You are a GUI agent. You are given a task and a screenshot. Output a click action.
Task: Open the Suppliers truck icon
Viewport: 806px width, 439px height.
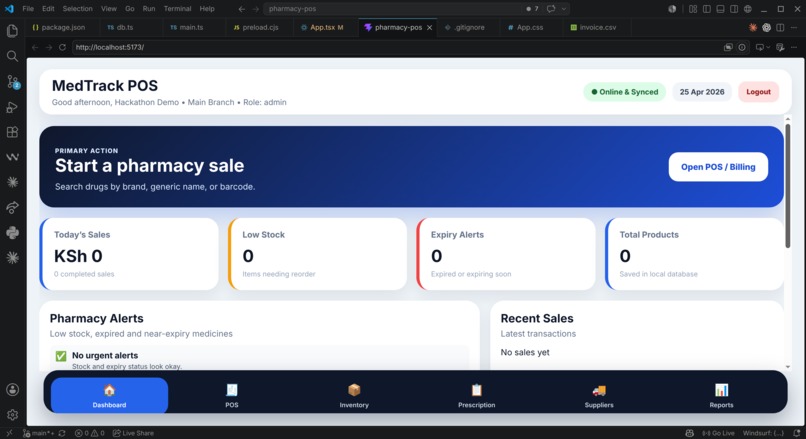tap(599, 390)
